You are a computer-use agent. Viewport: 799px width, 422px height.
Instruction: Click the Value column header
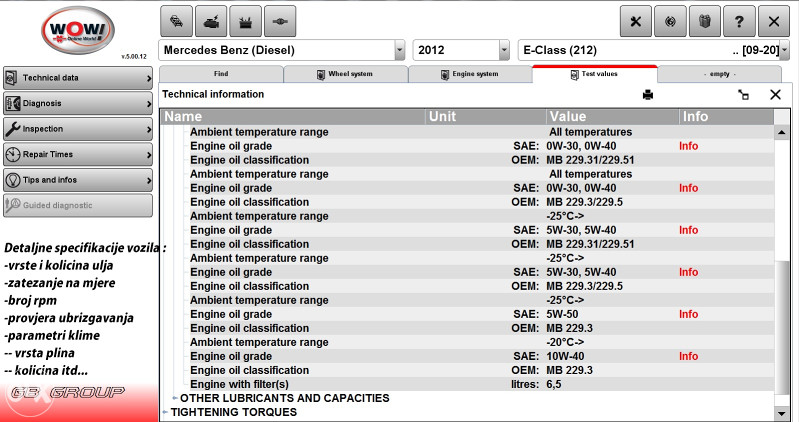point(613,117)
